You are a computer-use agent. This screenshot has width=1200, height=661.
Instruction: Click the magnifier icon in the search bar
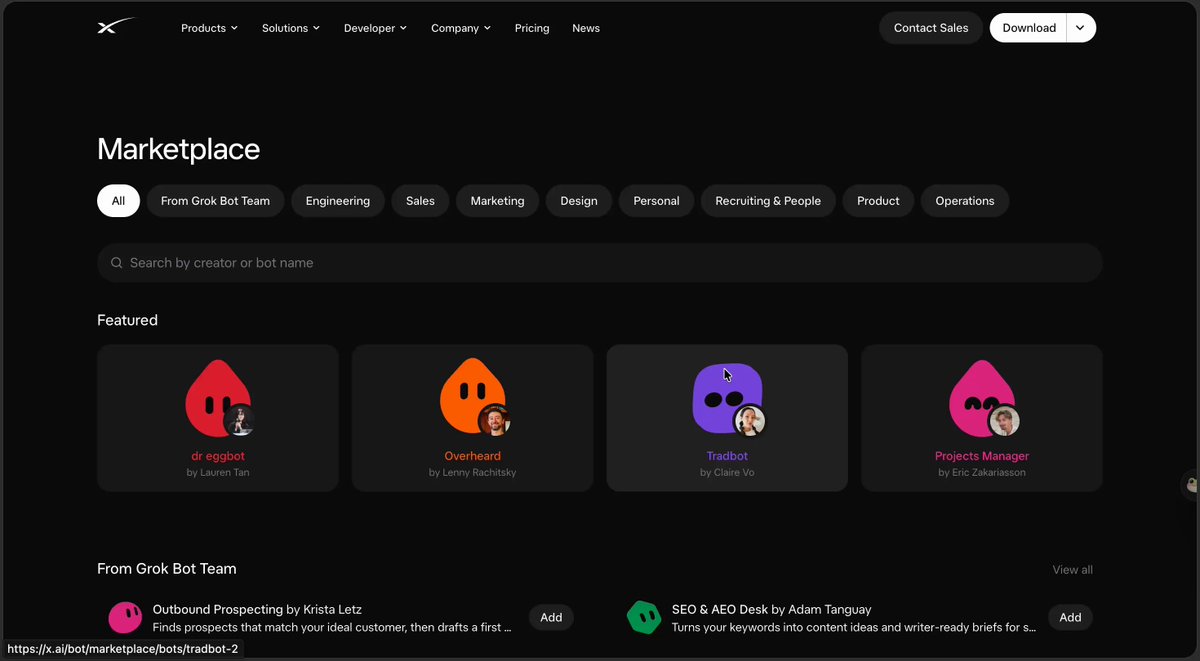(117, 263)
